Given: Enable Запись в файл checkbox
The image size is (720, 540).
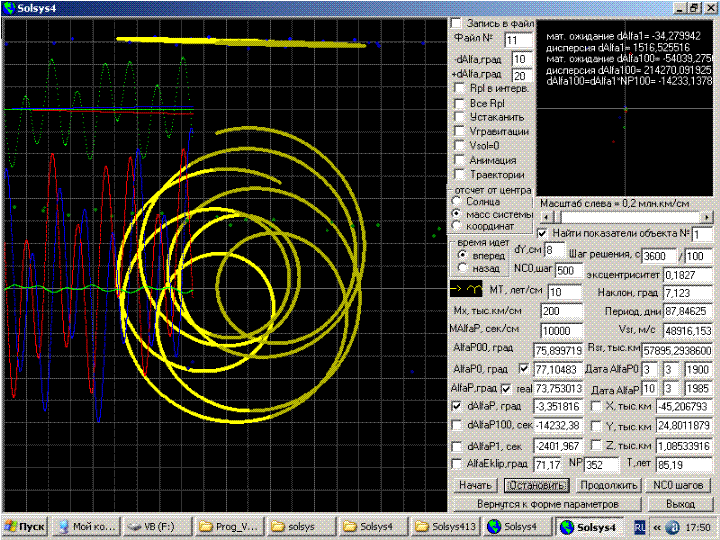Looking at the screenshot, I should tap(456, 23).
